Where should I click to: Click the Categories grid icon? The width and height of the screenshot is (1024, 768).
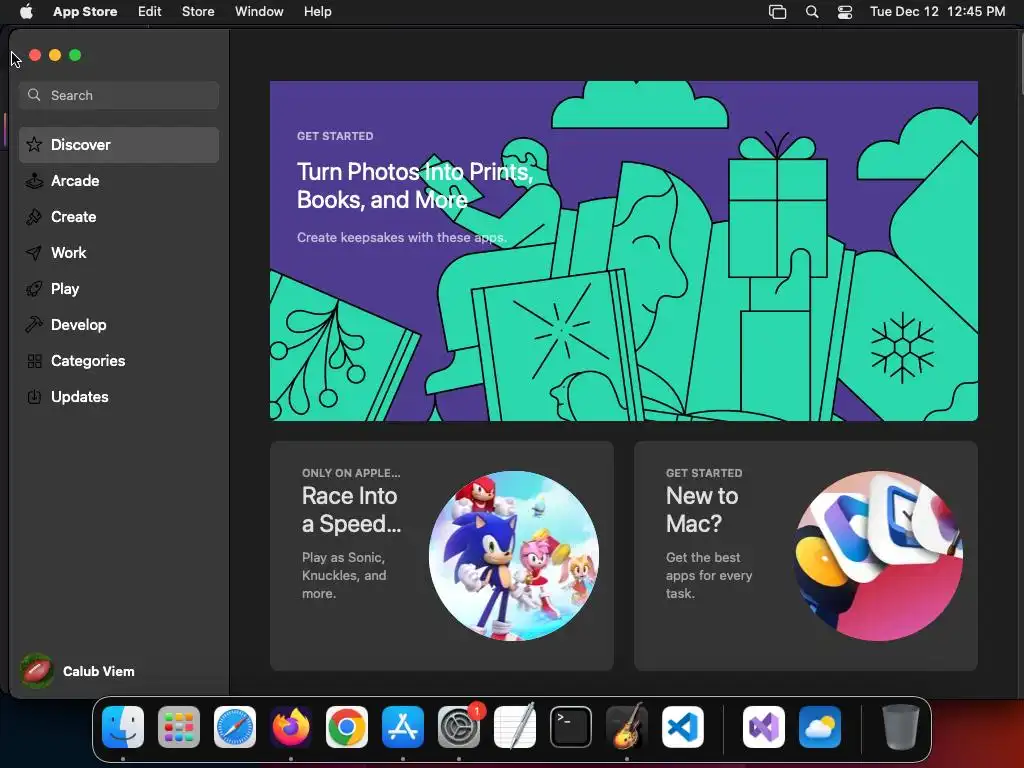(x=34, y=360)
